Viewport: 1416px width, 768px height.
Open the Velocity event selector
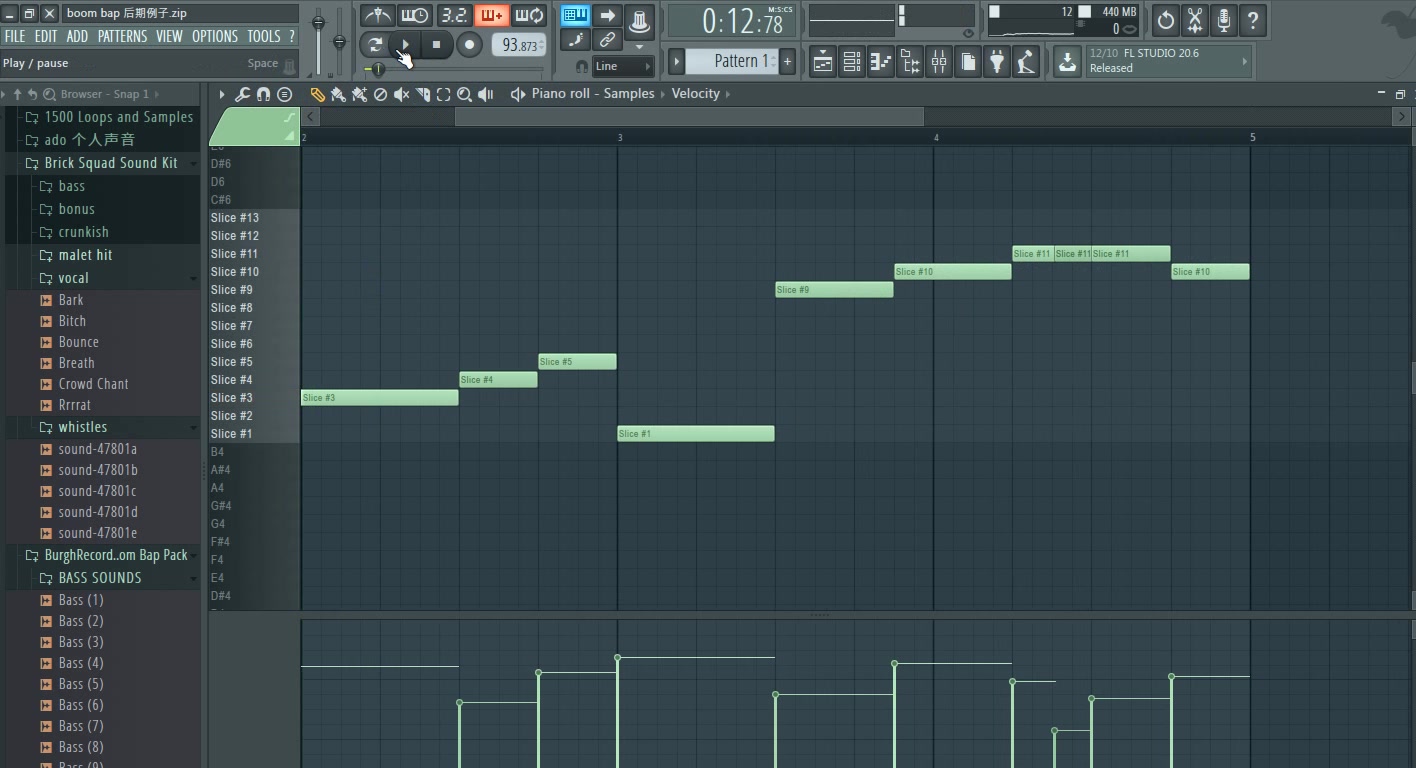[x=695, y=93]
